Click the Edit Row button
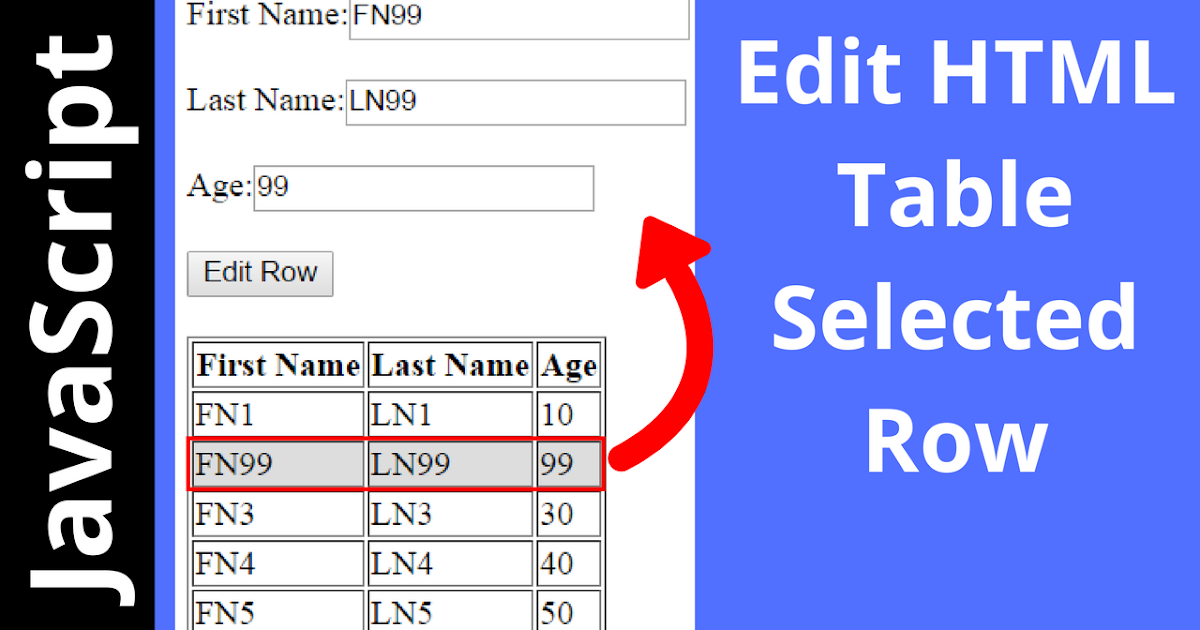This screenshot has width=1200, height=630. click(x=259, y=272)
